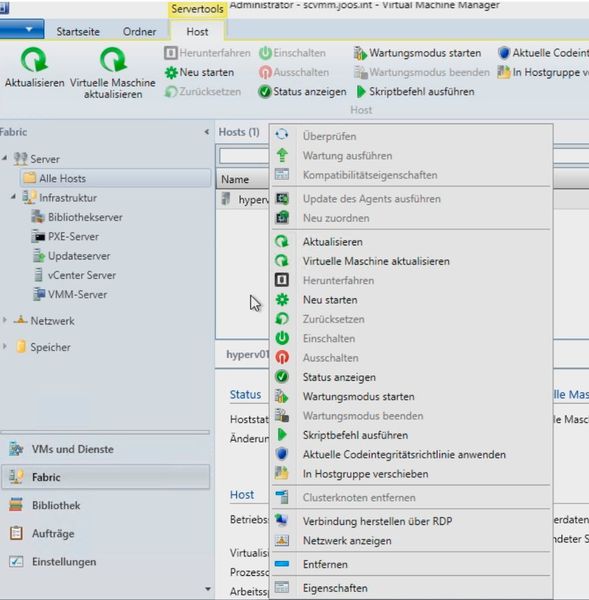The image size is (589, 600).
Task: Click shield icon for Codeintegritätsrichtlinie anwenden
Action: click(x=282, y=454)
